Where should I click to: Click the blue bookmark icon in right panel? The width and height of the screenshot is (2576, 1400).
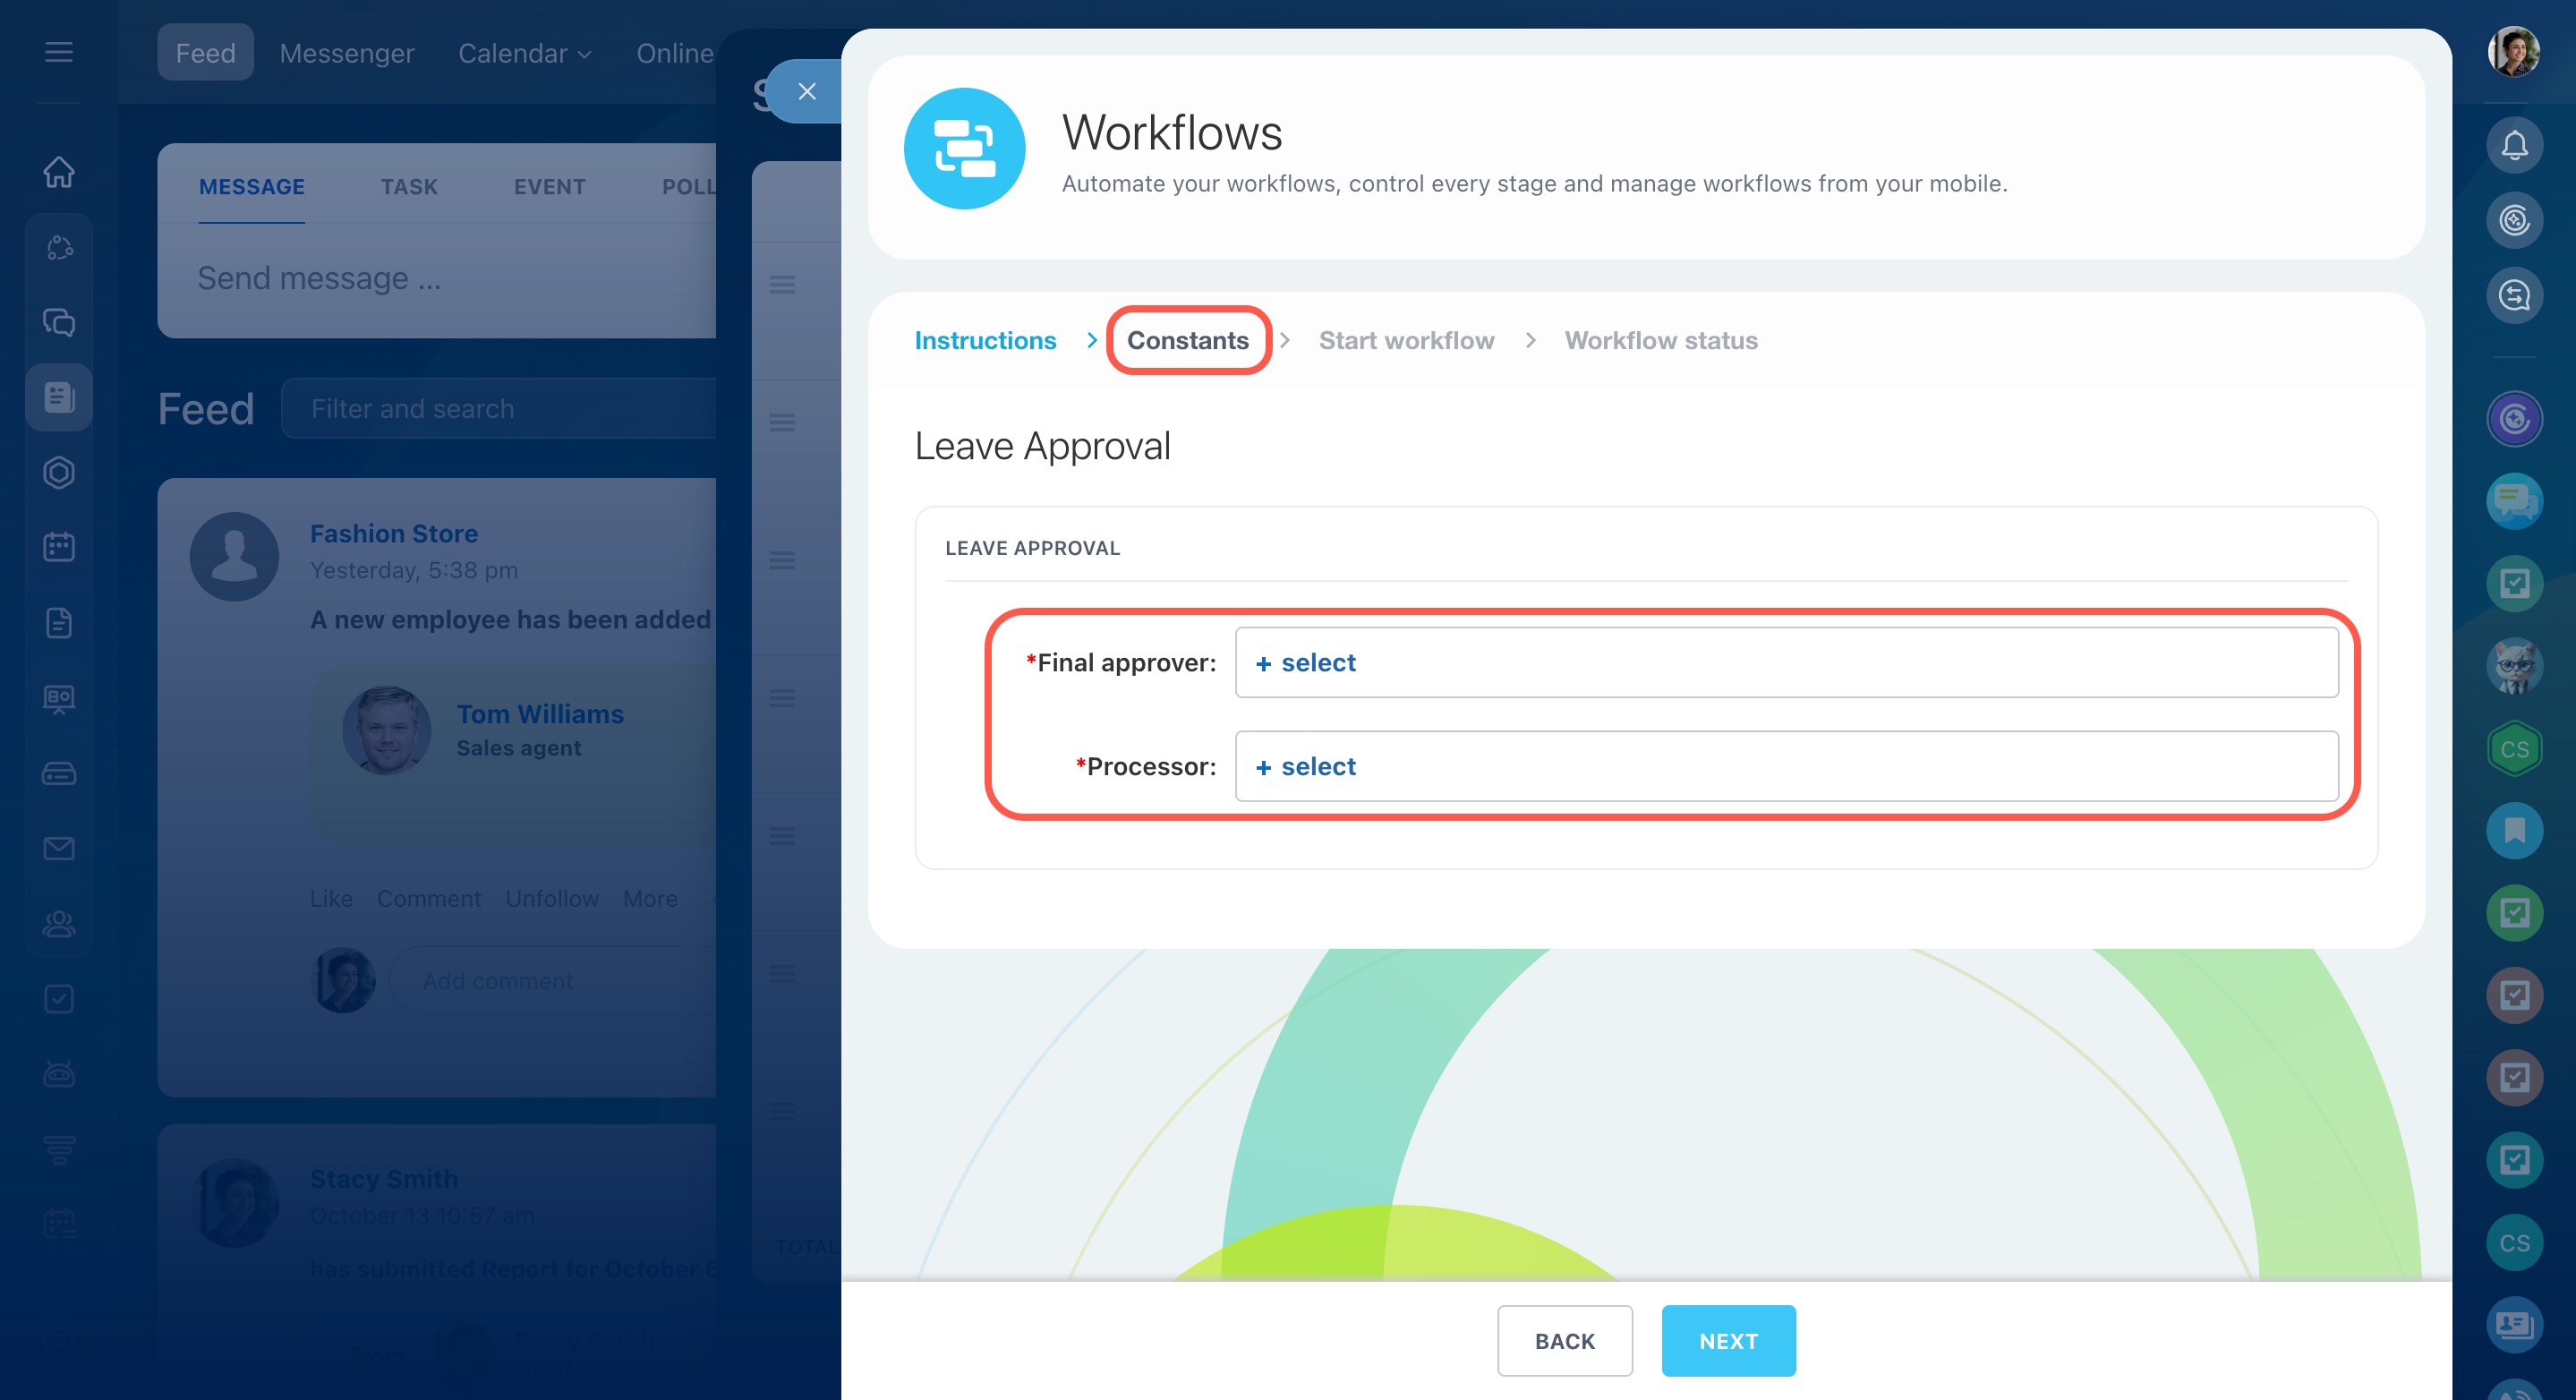pyautogui.click(x=2513, y=830)
